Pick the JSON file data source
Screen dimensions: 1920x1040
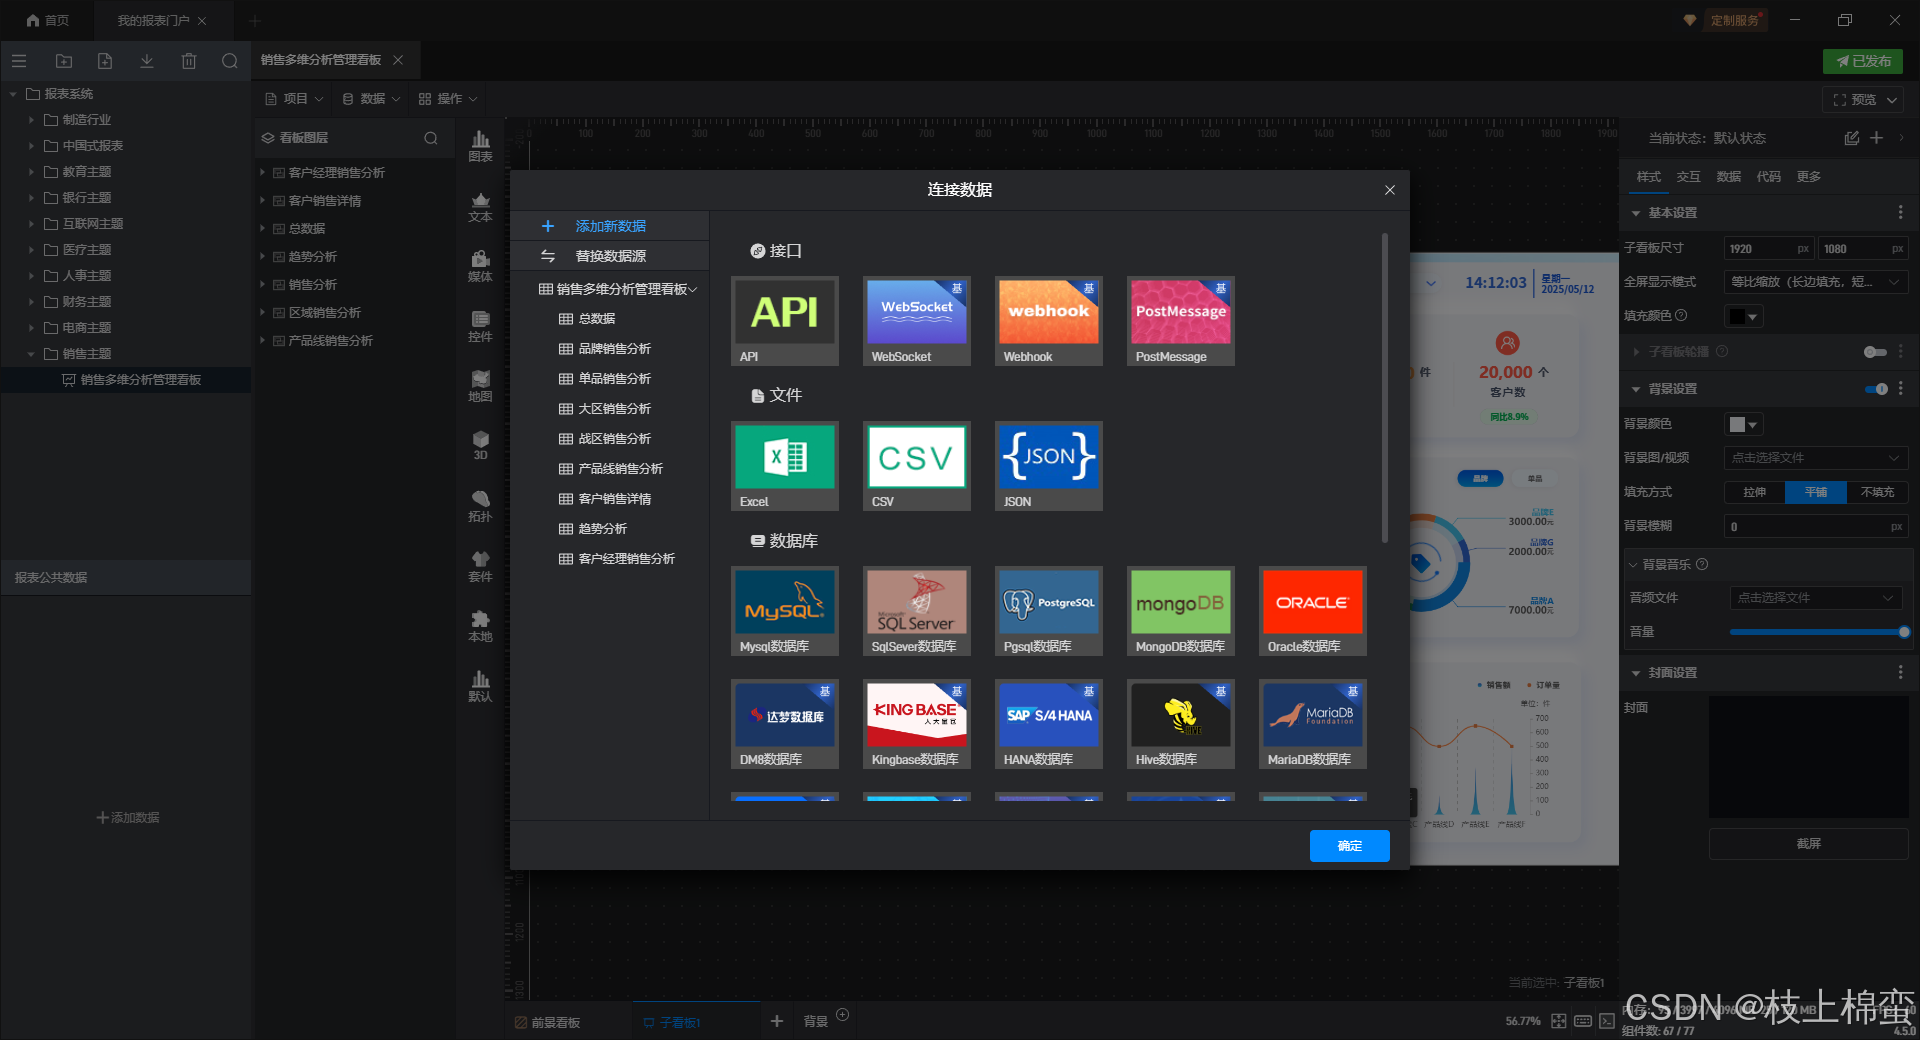tap(1049, 466)
